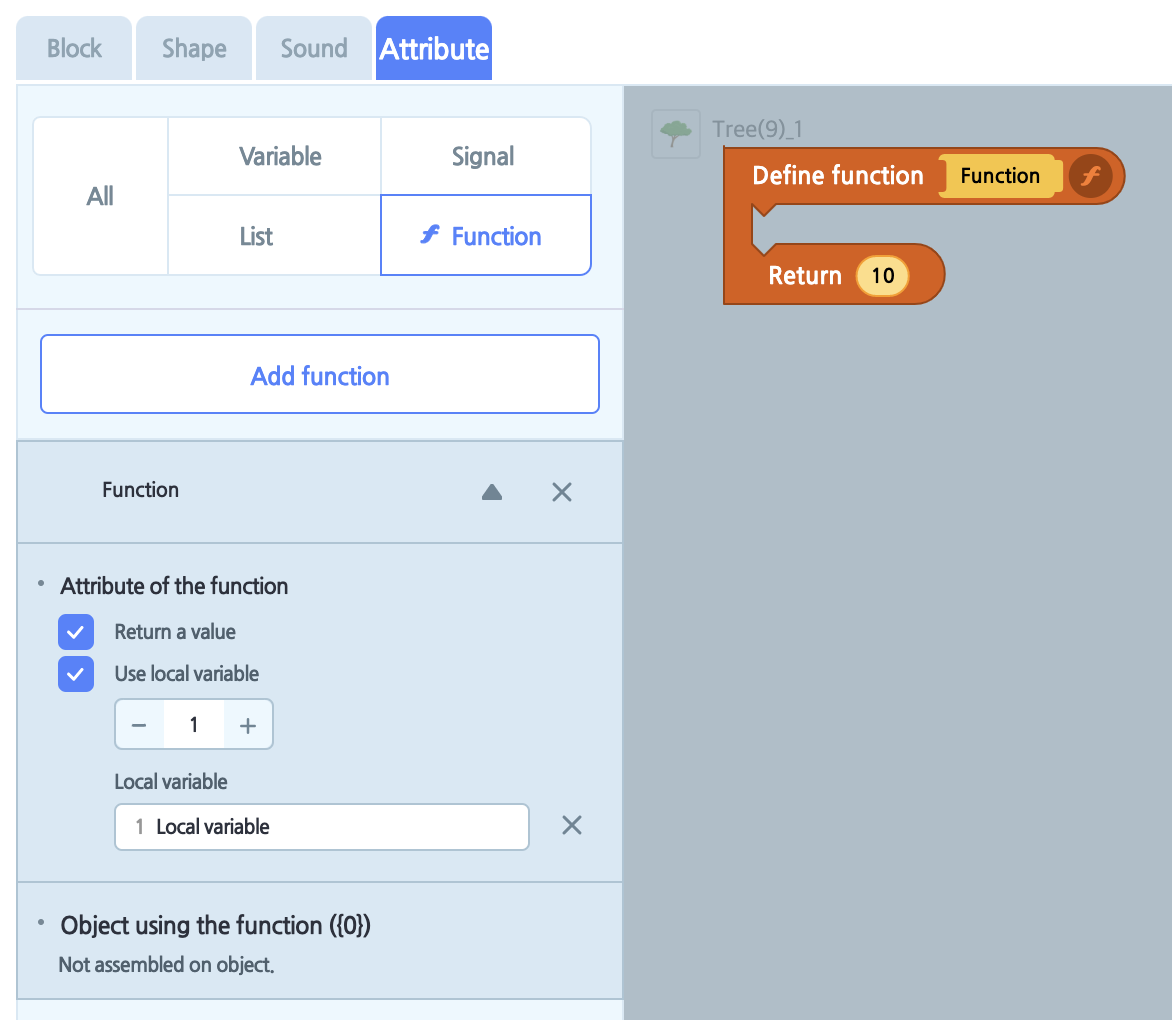Open the Shape tab
The height and width of the screenshot is (1020, 1172).
[193, 47]
